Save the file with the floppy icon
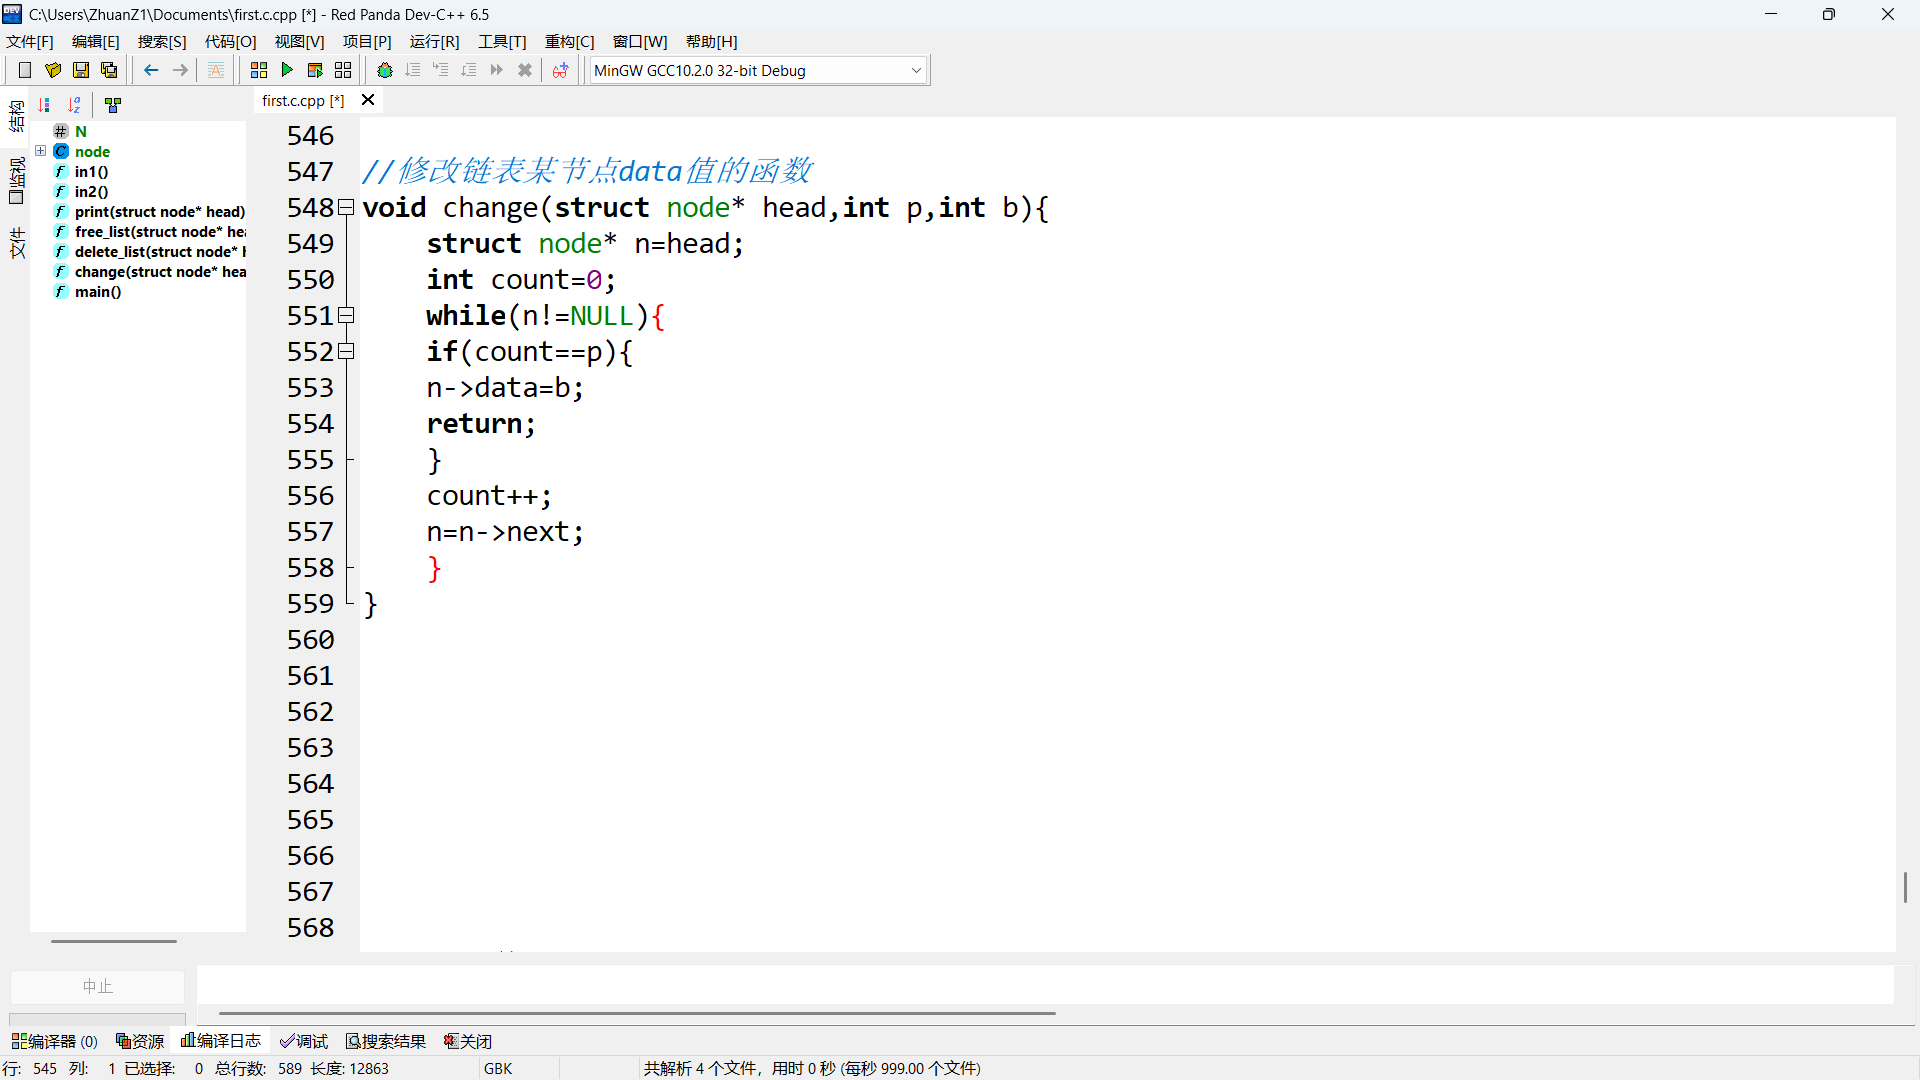The image size is (1920, 1080). (x=81, y=70)
